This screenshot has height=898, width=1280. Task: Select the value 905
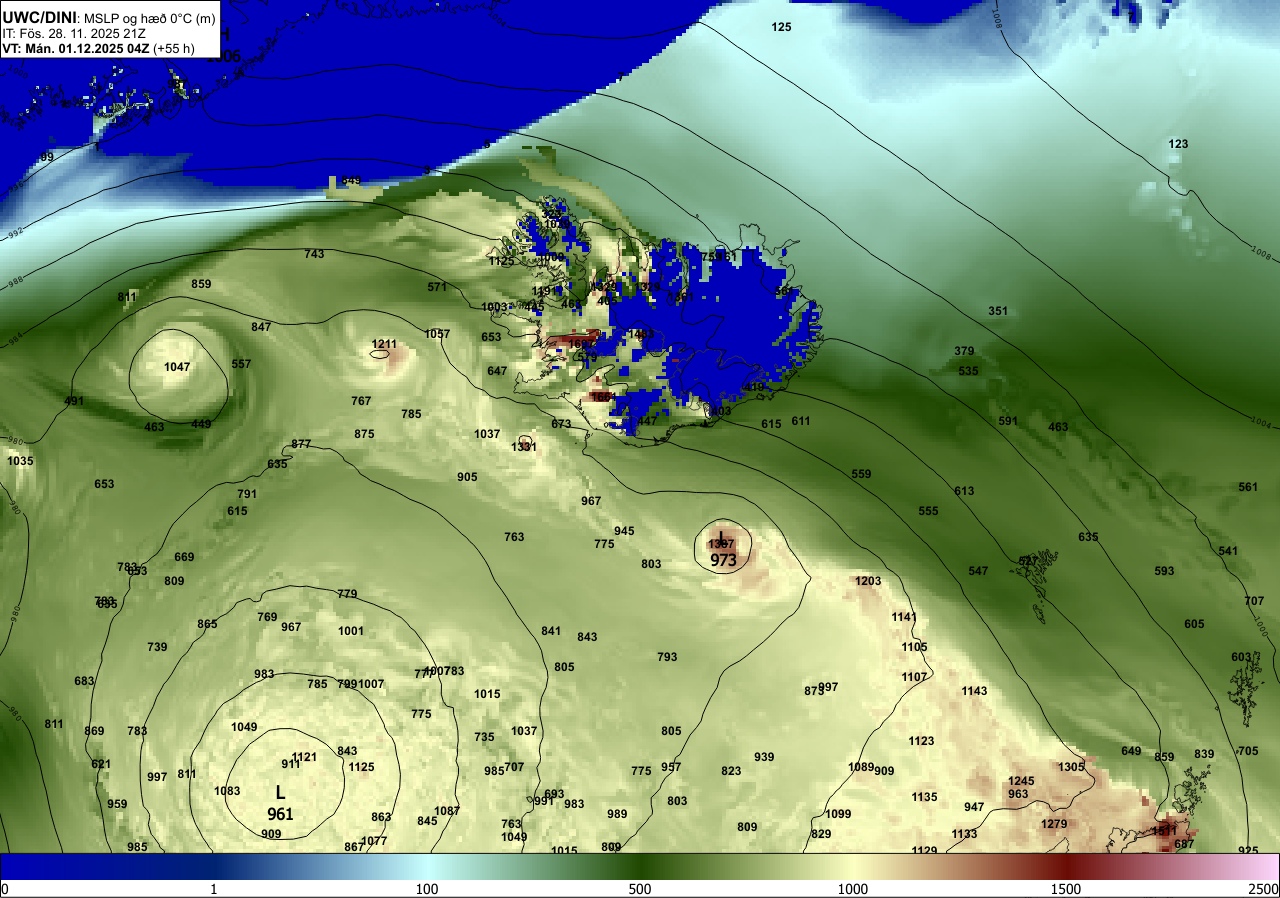pos(467,477)
